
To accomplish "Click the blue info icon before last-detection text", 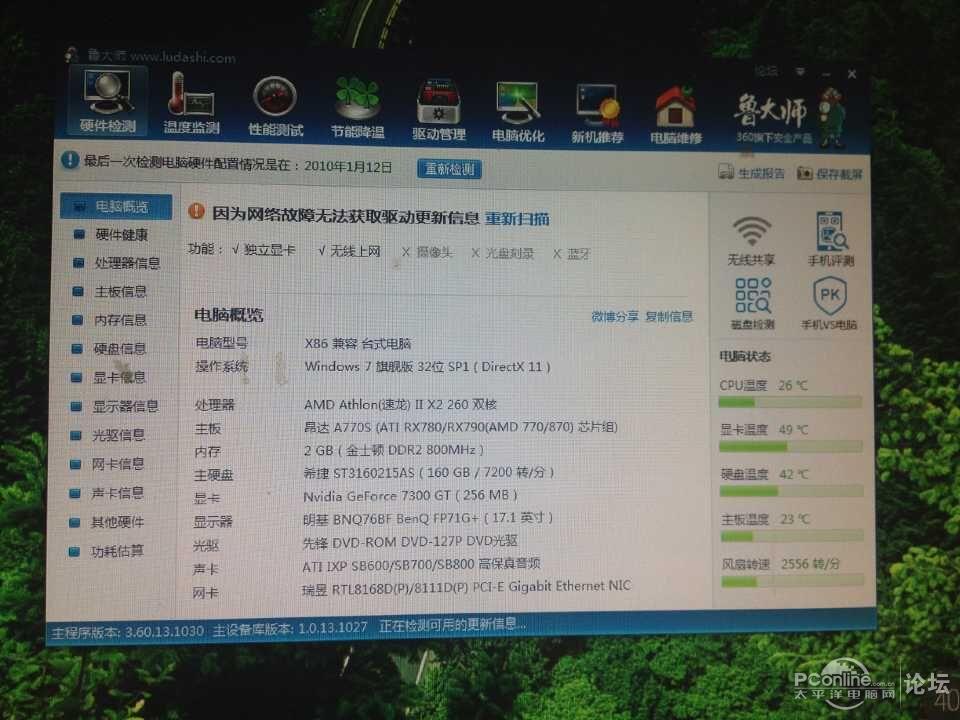I will 70,160.
